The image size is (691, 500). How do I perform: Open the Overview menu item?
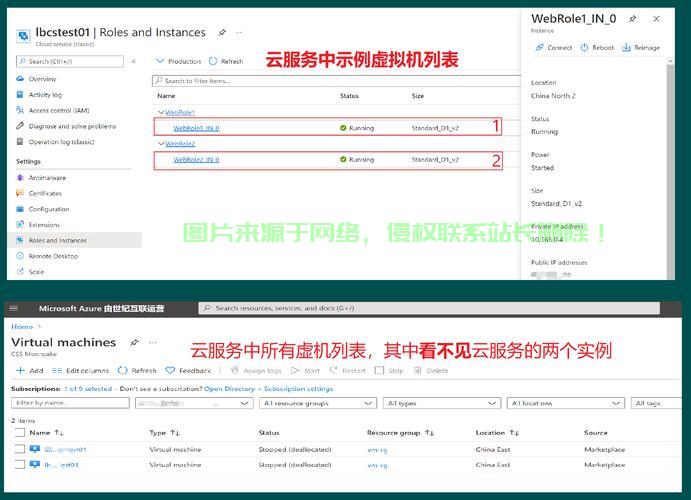click(x=42, y=79)
